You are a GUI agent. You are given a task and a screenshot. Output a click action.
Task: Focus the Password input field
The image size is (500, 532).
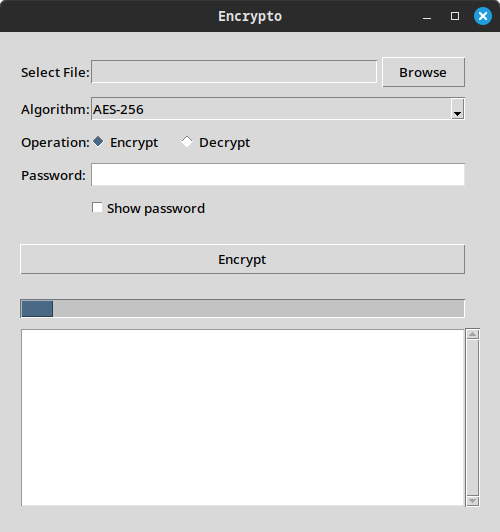[x=278, y=175]
